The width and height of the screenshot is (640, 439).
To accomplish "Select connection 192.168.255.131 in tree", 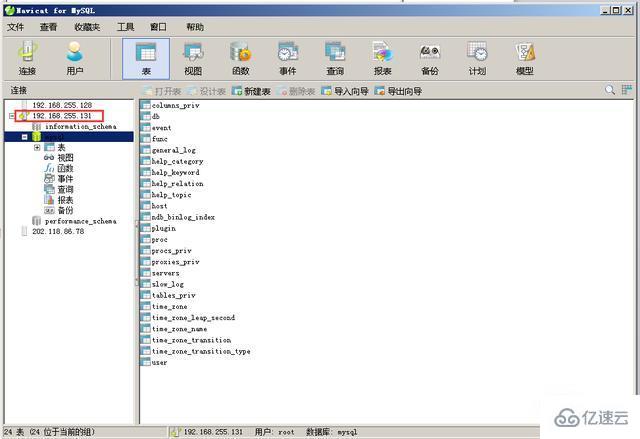I will [x=62, y=116].
